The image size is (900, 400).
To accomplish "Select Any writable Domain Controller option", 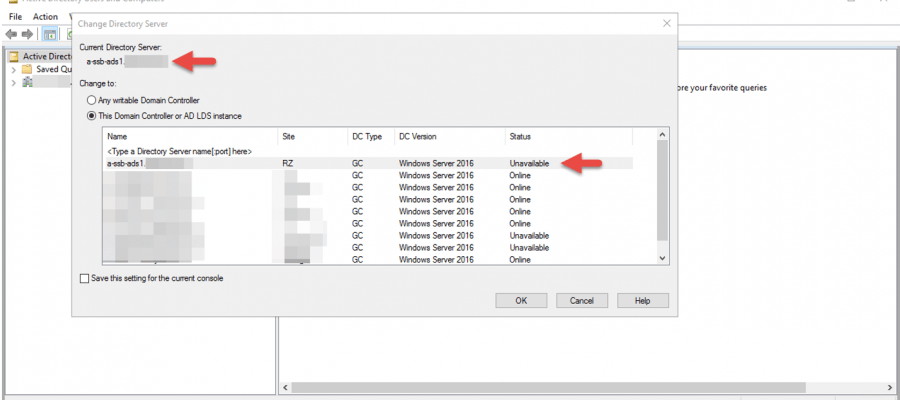I will [x=92, y=99].
